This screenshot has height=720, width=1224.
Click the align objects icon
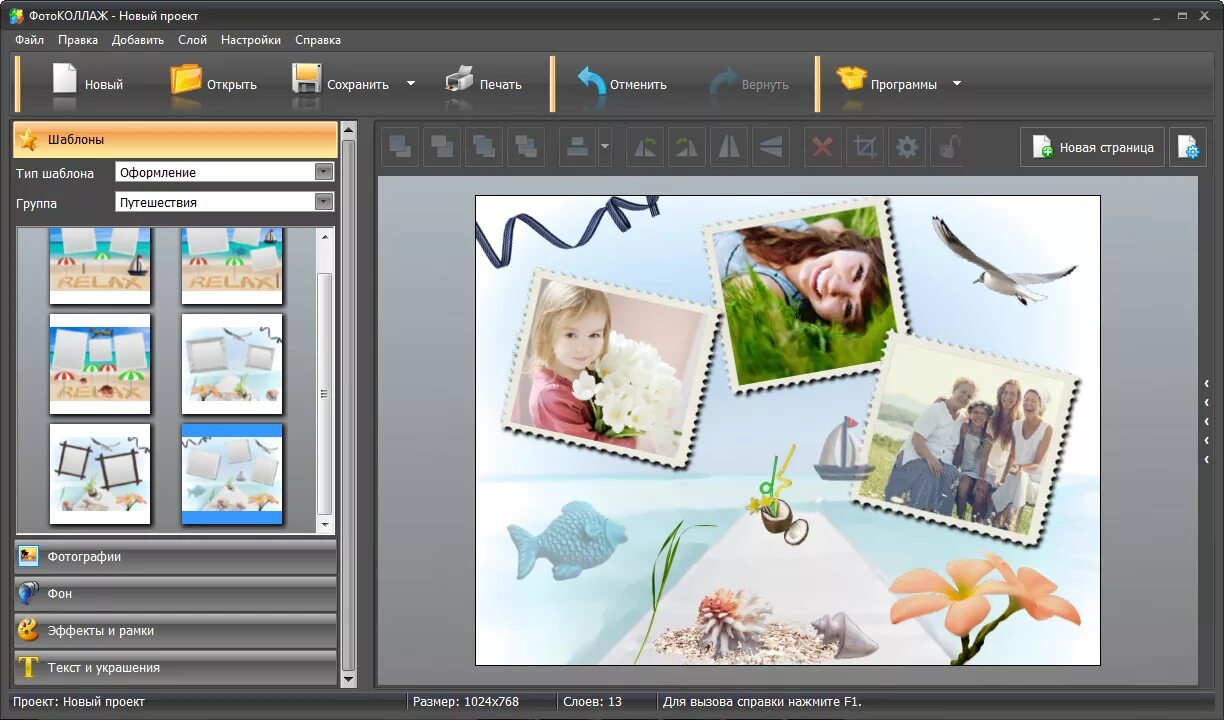point(577,147)
